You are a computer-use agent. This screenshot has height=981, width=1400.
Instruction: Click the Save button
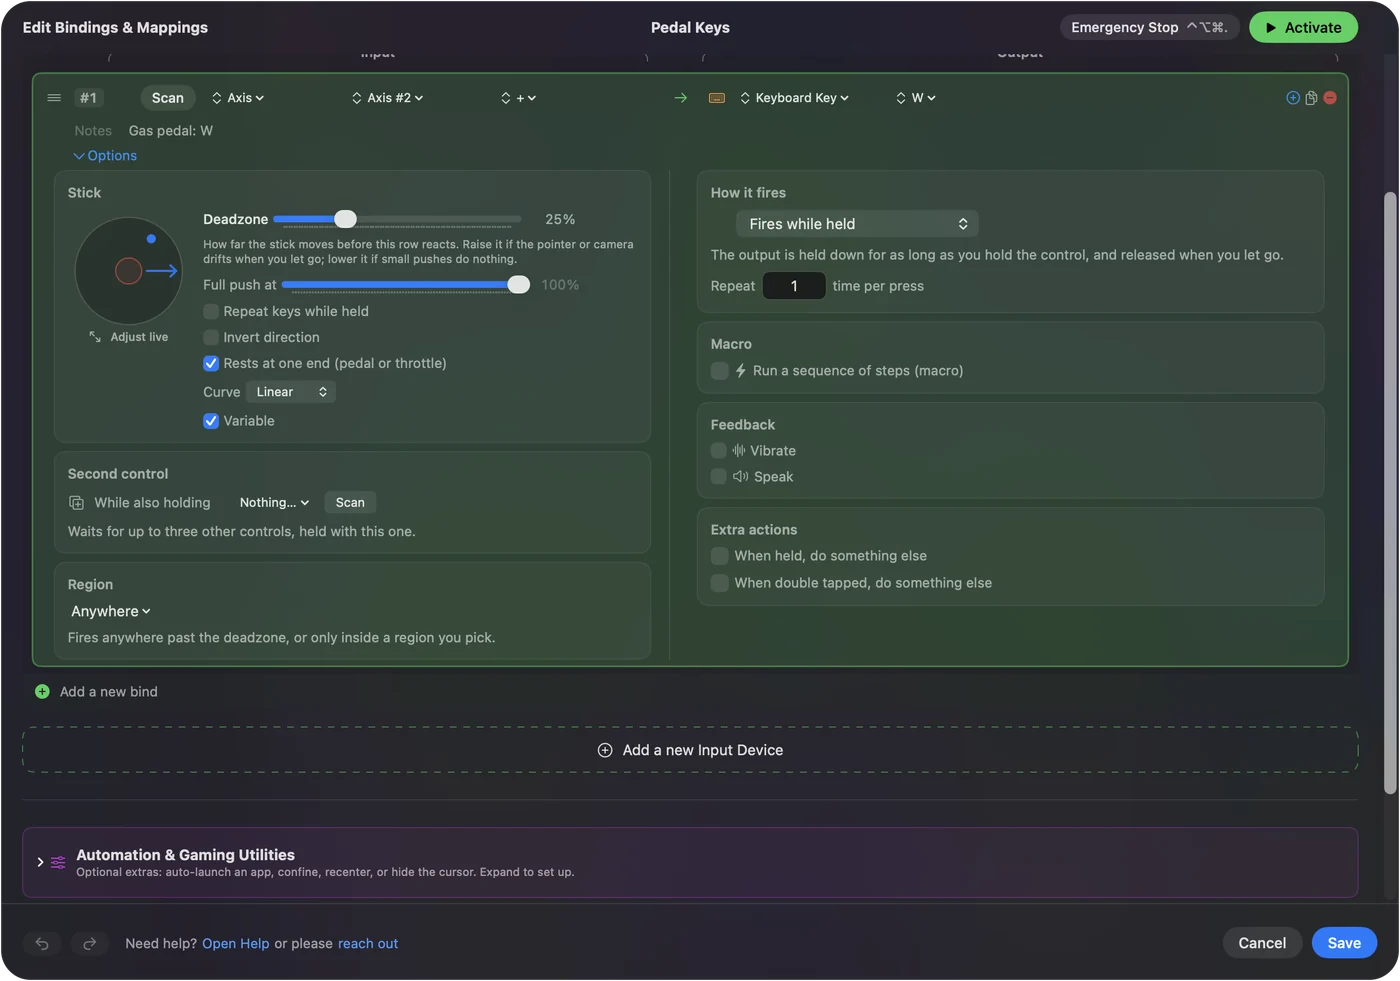(1344, 943)
